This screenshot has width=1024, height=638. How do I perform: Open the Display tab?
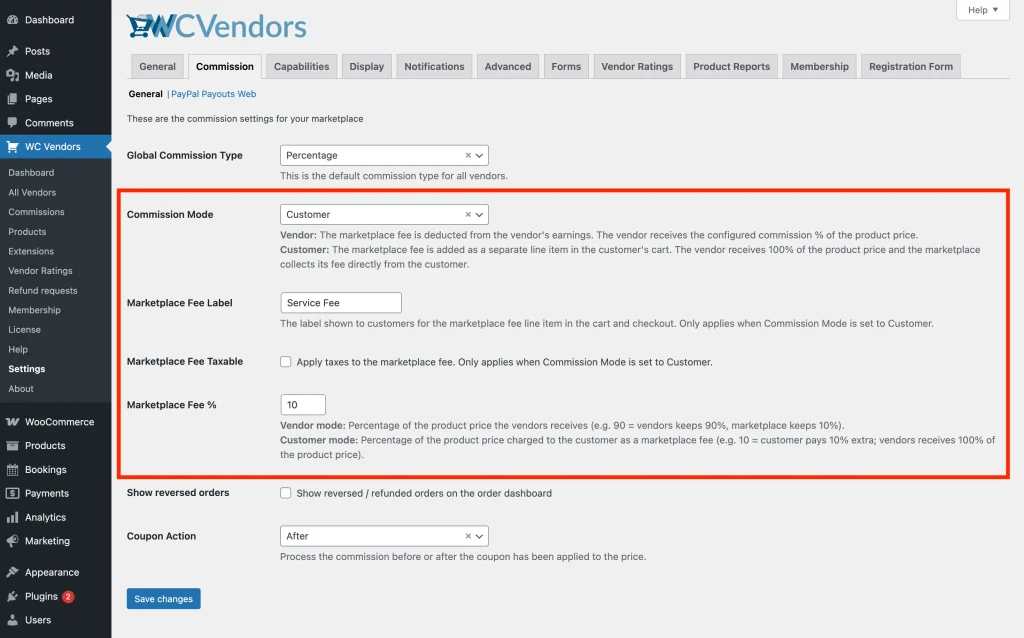[x=366, y=67]
